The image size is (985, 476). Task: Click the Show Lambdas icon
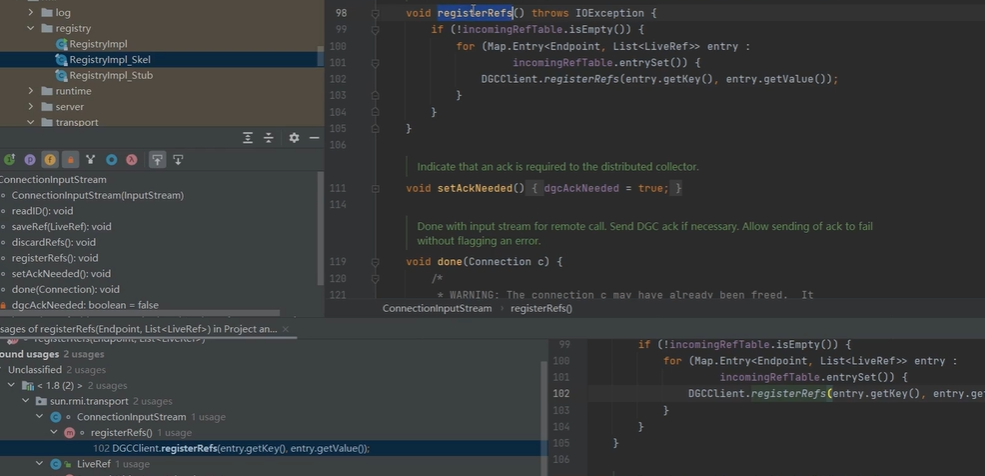[x=132, y=160]
